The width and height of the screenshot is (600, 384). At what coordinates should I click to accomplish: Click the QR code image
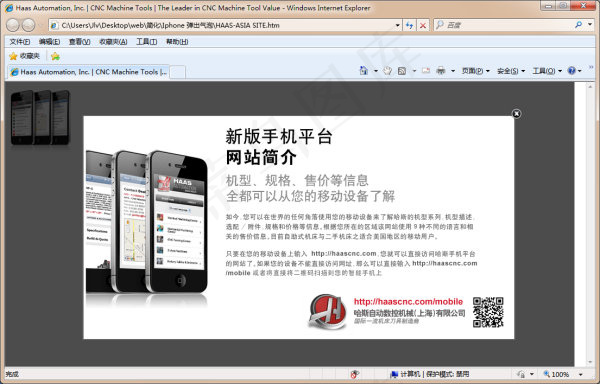(488, 312)
